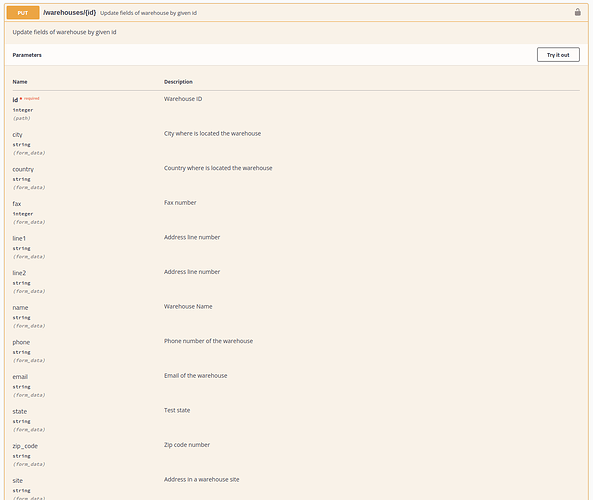Select the id parameter name
The image size is (593, 500).
pyautogui.click(x=15, y=100)
